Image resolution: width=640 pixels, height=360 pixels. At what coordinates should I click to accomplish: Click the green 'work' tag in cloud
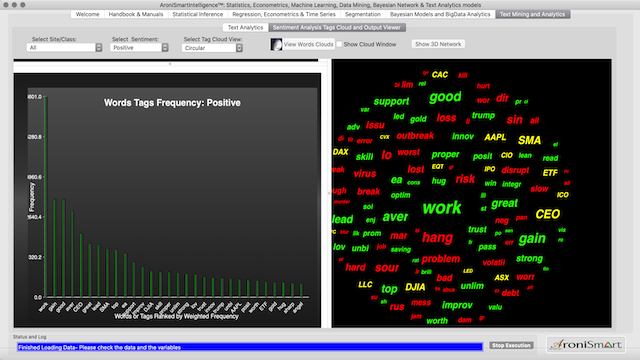coord(442,208)
